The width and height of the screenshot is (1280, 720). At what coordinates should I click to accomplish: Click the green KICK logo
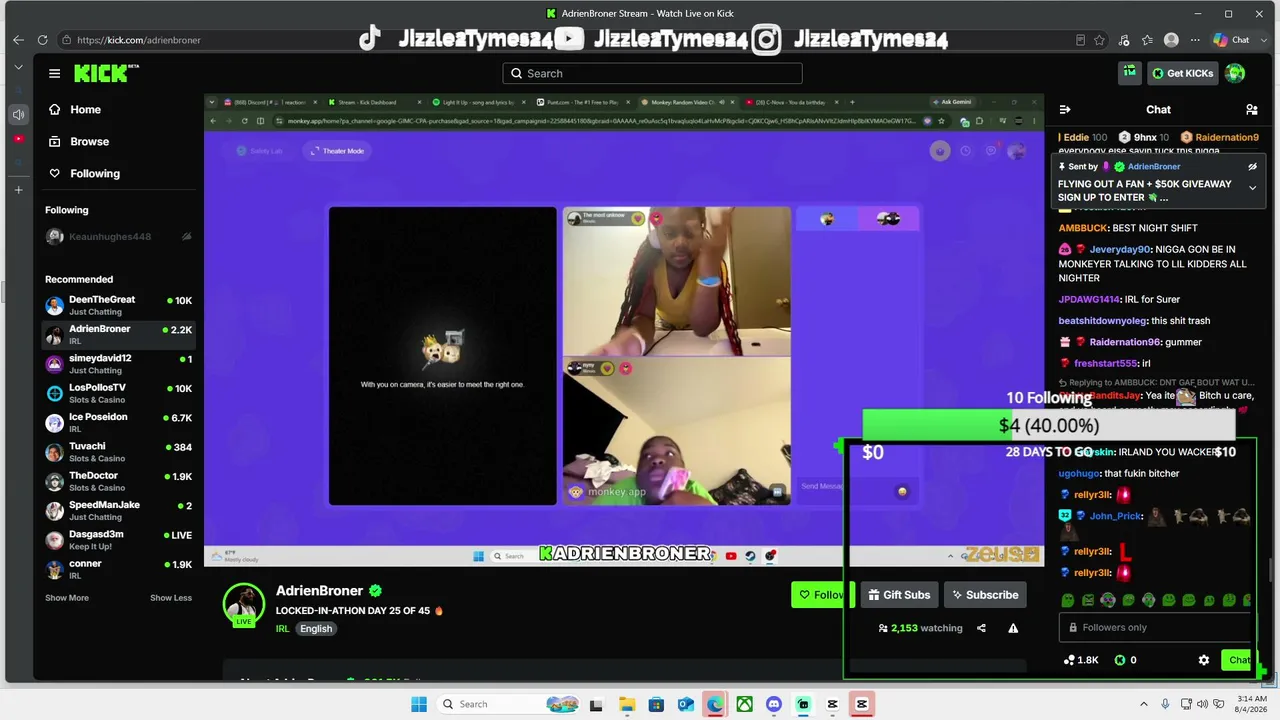[x=101, y=73]
